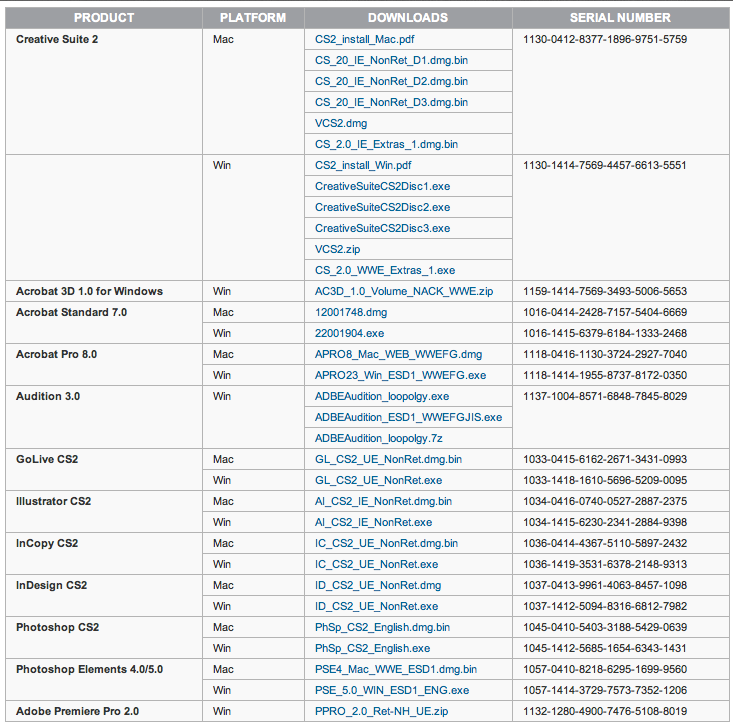Select the InDesign CS2 product label
This screenshot has height=723, width=733.
coord(51,586)
